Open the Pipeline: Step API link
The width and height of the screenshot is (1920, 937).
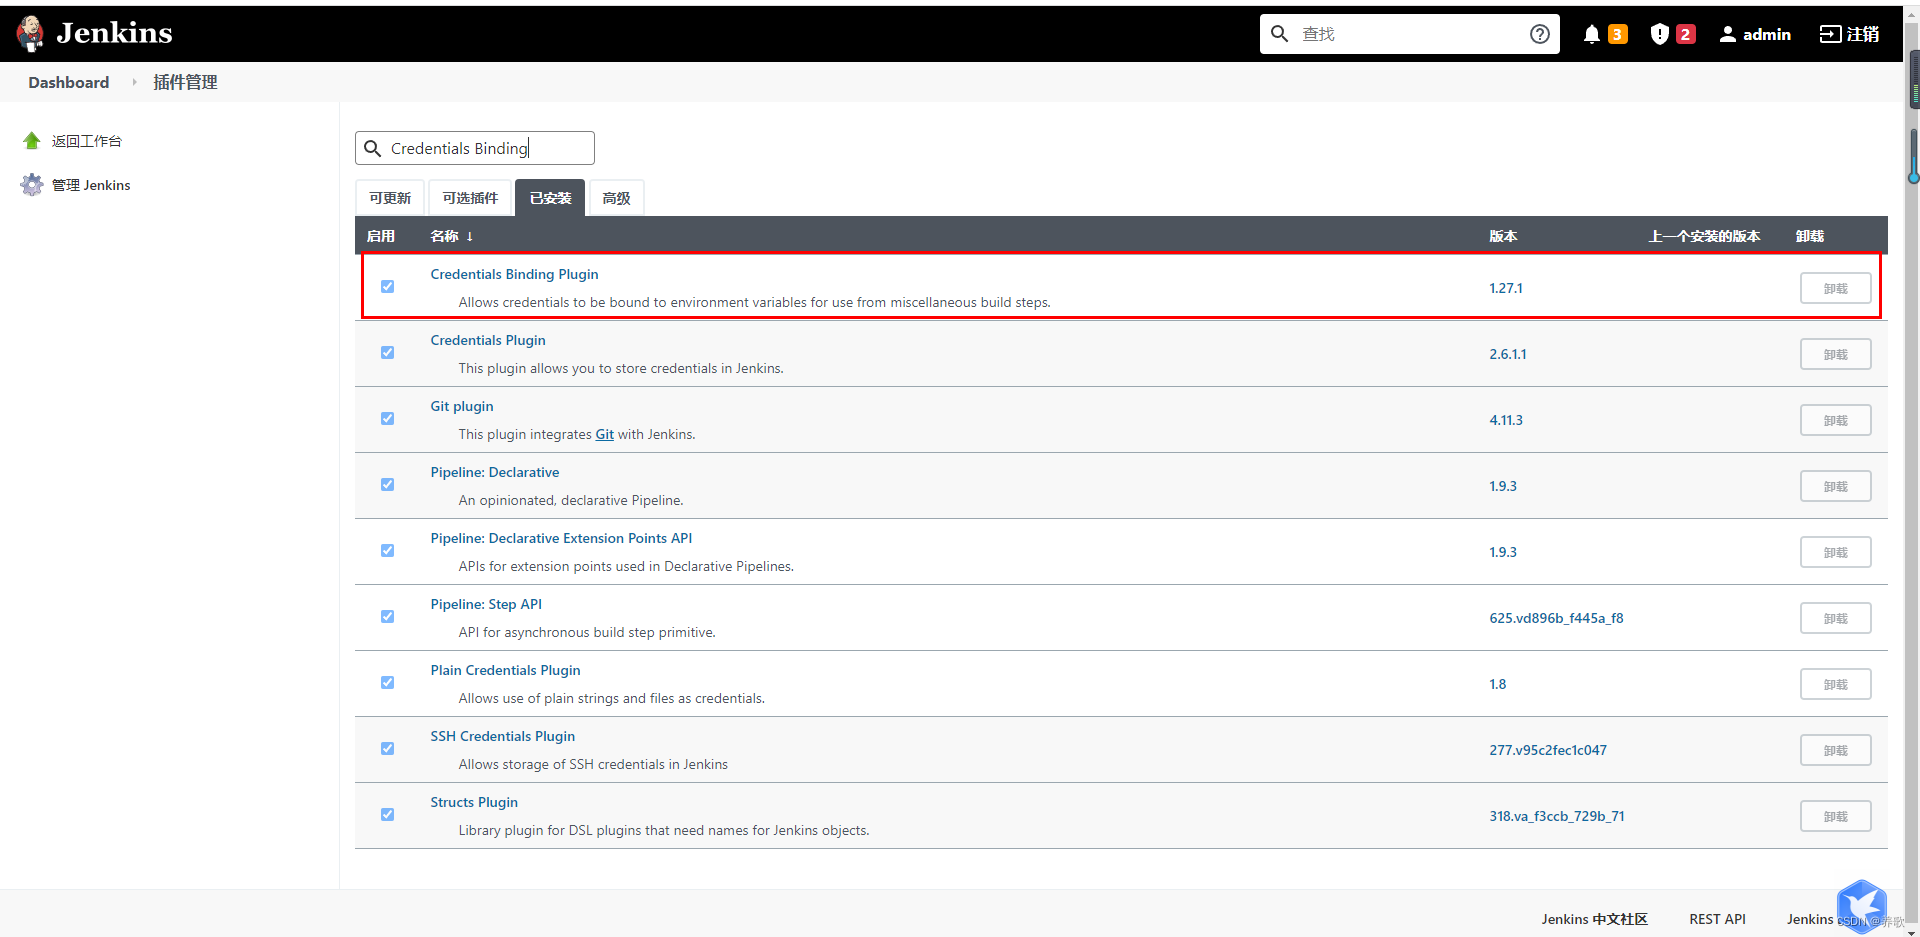point(486,604)
